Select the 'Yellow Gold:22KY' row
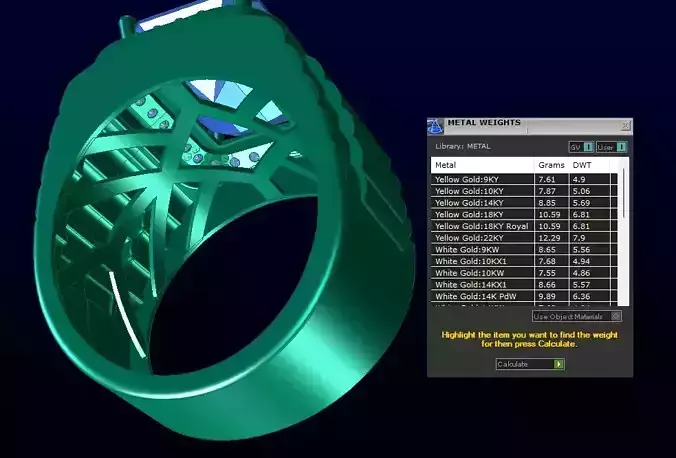Screen dimensions: 676x458 524,238
